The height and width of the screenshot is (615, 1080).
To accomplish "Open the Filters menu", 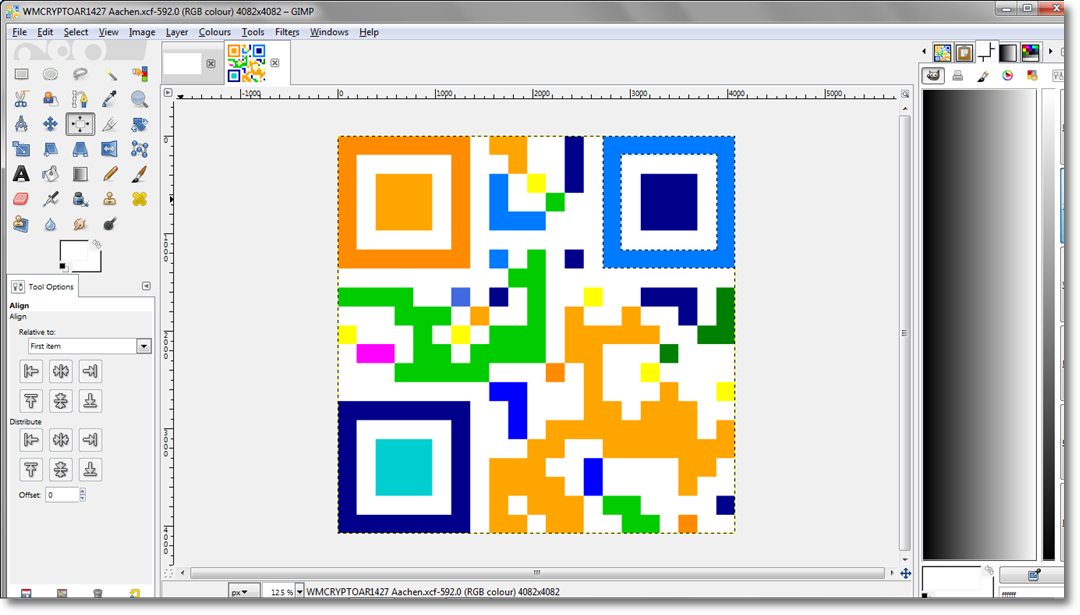I will click(x=287, y=32).
